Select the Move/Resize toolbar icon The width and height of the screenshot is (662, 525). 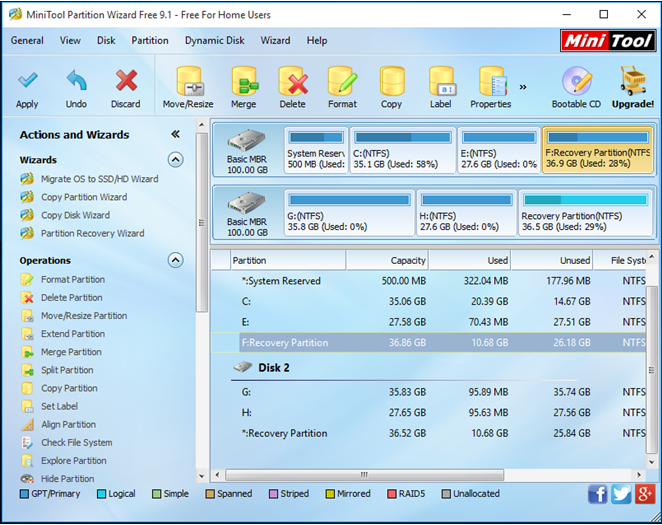click(188, 81)
